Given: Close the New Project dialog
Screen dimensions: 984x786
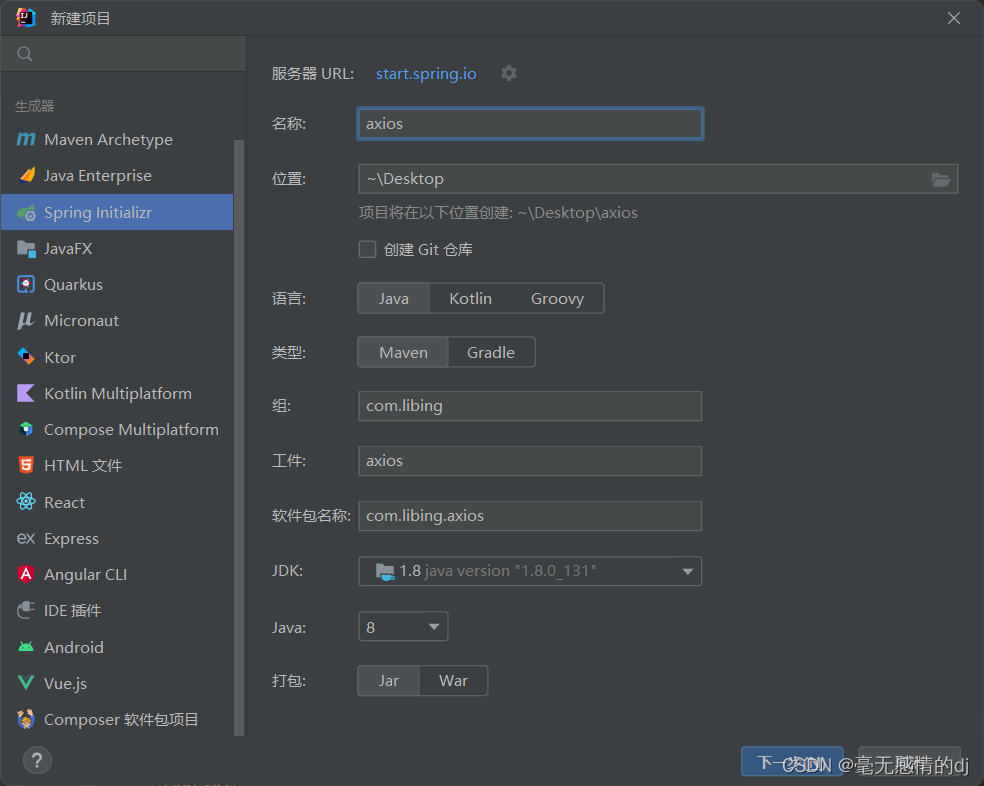Looking at the screenshot, I should coord(954,18).
